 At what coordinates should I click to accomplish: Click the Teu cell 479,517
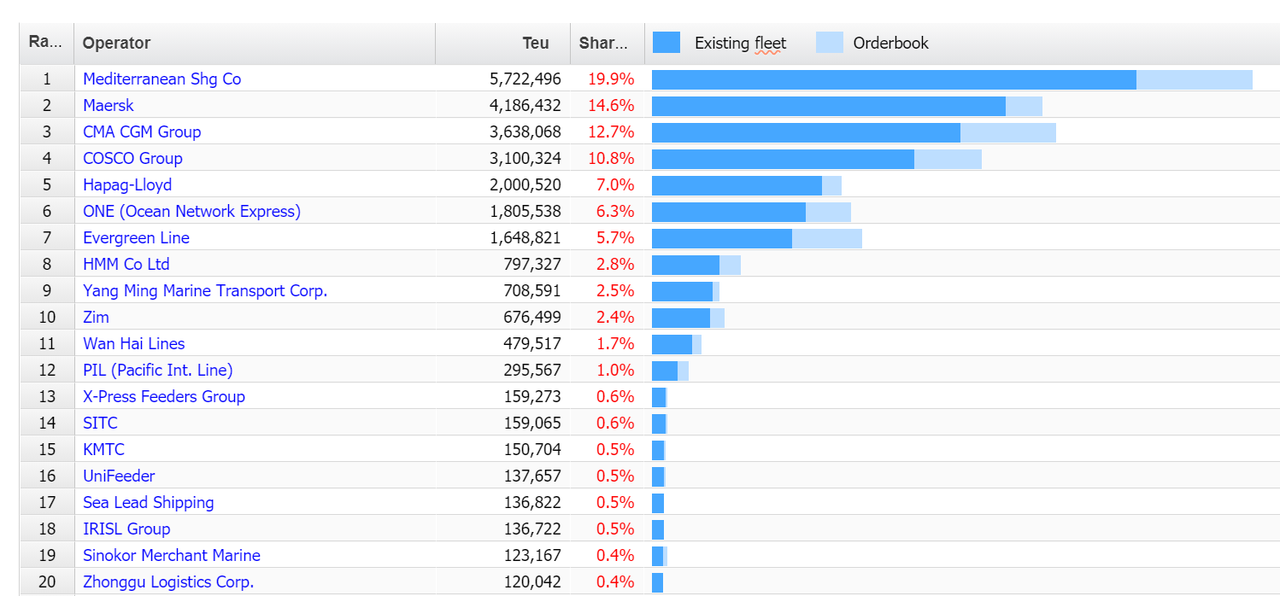coord(532,344)
